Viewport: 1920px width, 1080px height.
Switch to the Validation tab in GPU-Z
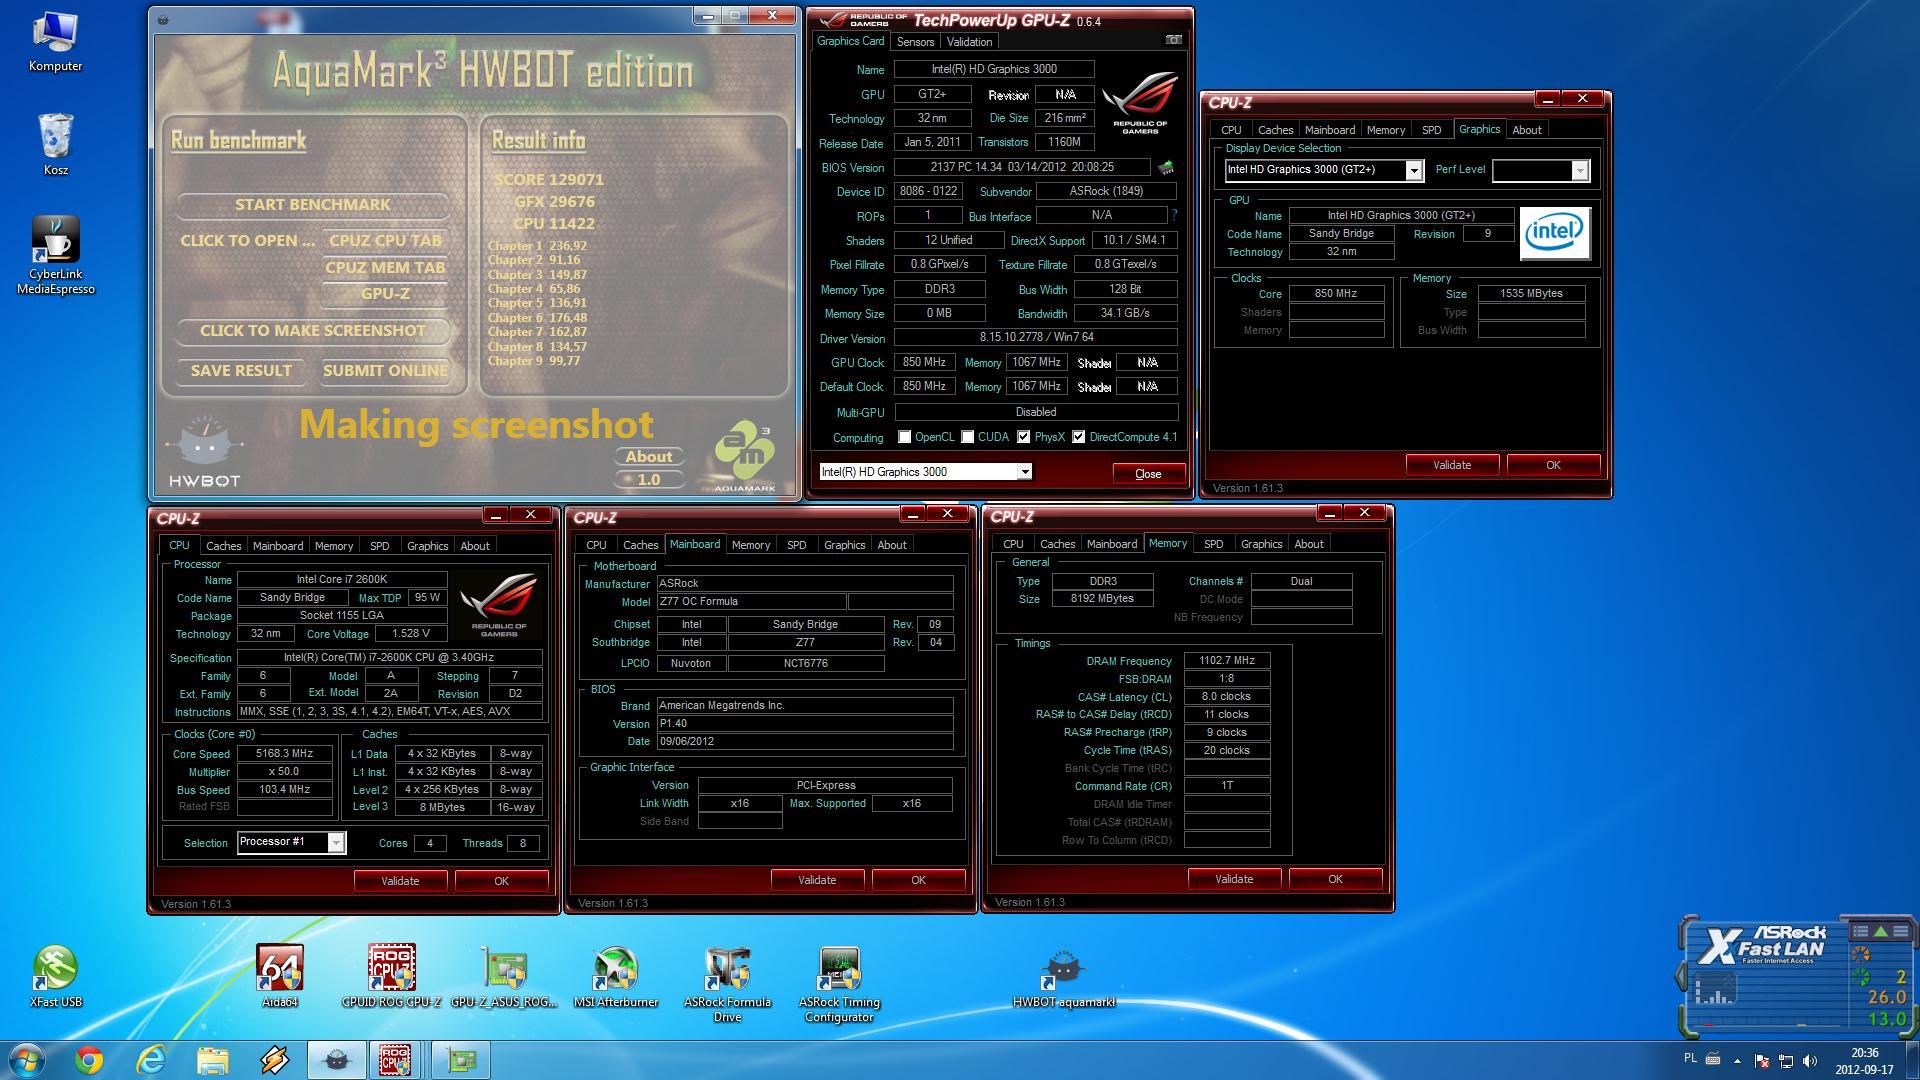point(969,42)
